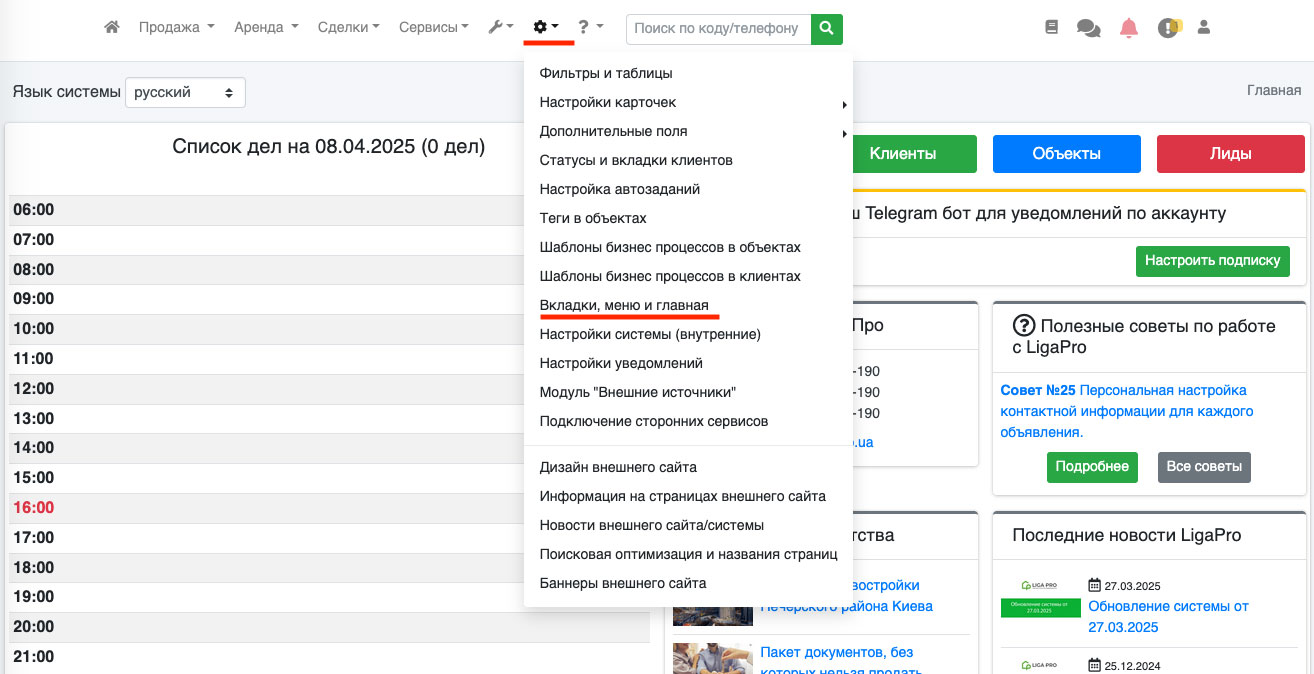This screenshot has height=674, width=1314.
Task: Open the user profile icon
Action: (x=1204, y=28)
